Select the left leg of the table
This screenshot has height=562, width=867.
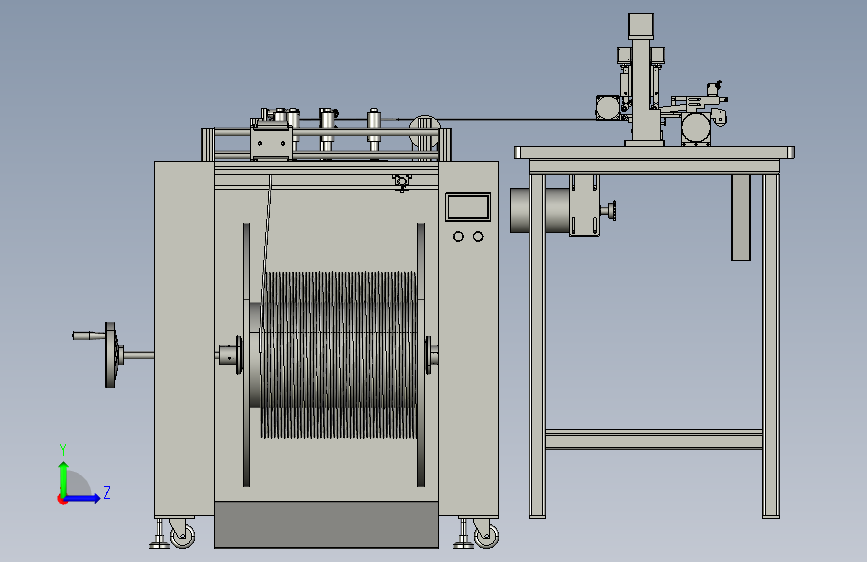537,346
